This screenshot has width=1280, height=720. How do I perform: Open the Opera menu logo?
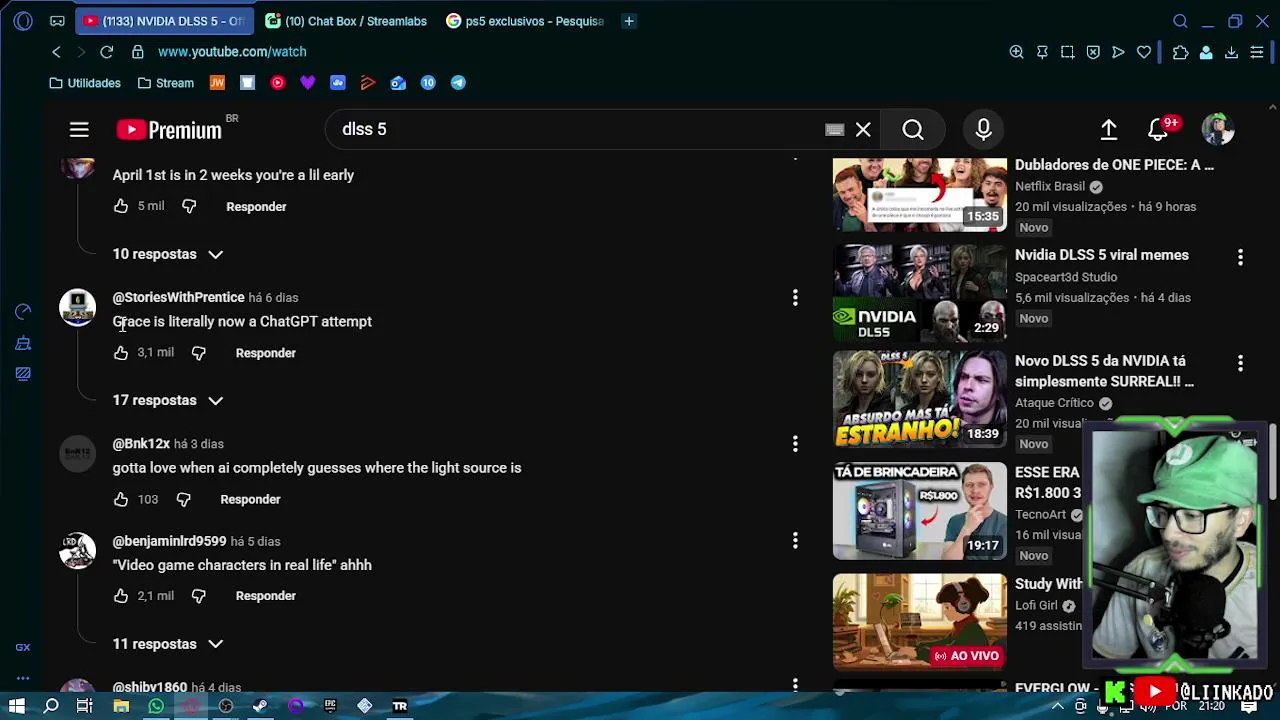[23, 21]
